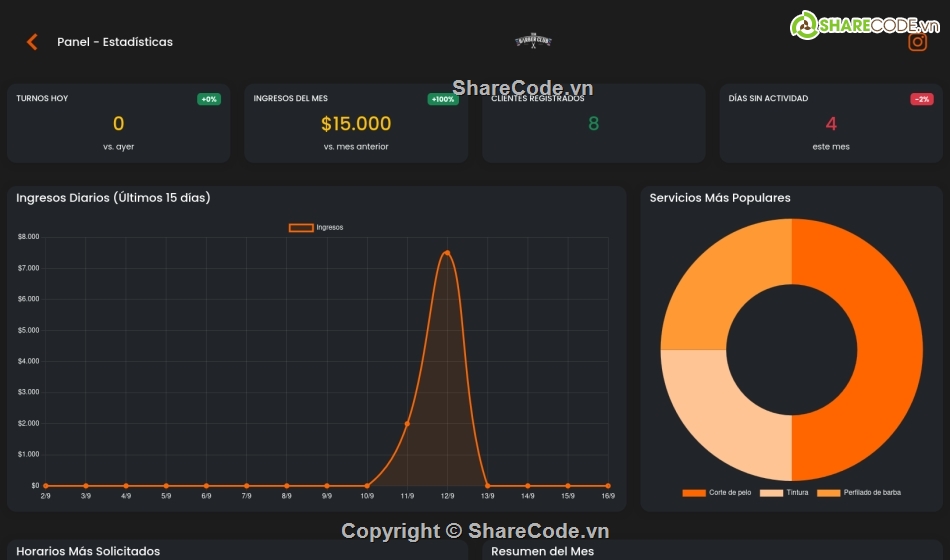Open the Resumen del Mes section

[x=543, y=551]
